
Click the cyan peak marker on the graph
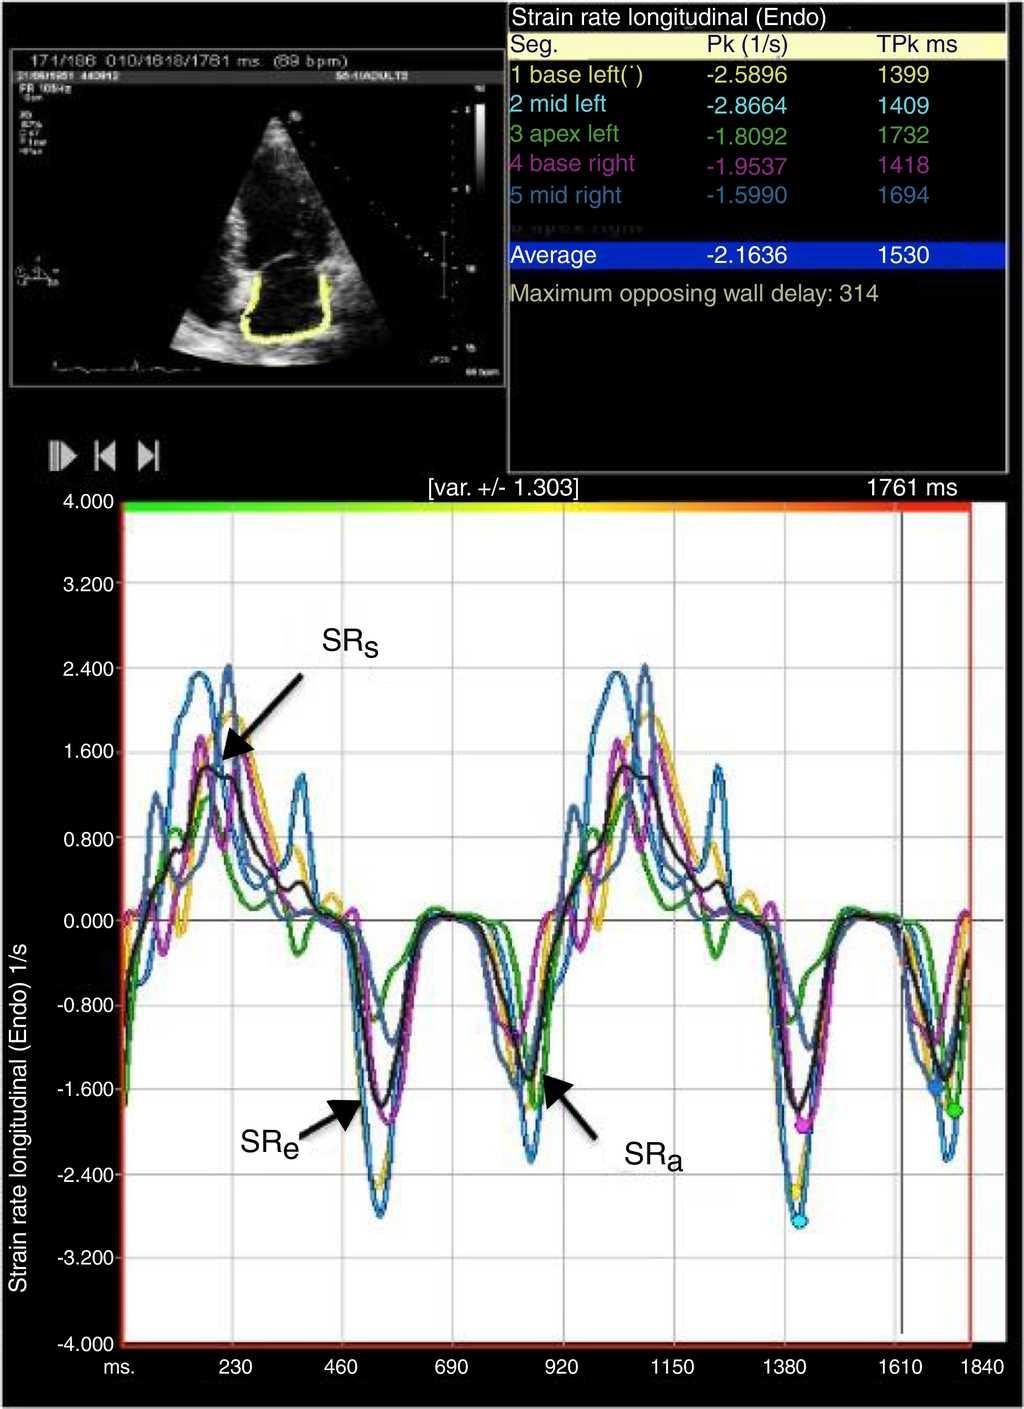click(x=798, y=1220)
